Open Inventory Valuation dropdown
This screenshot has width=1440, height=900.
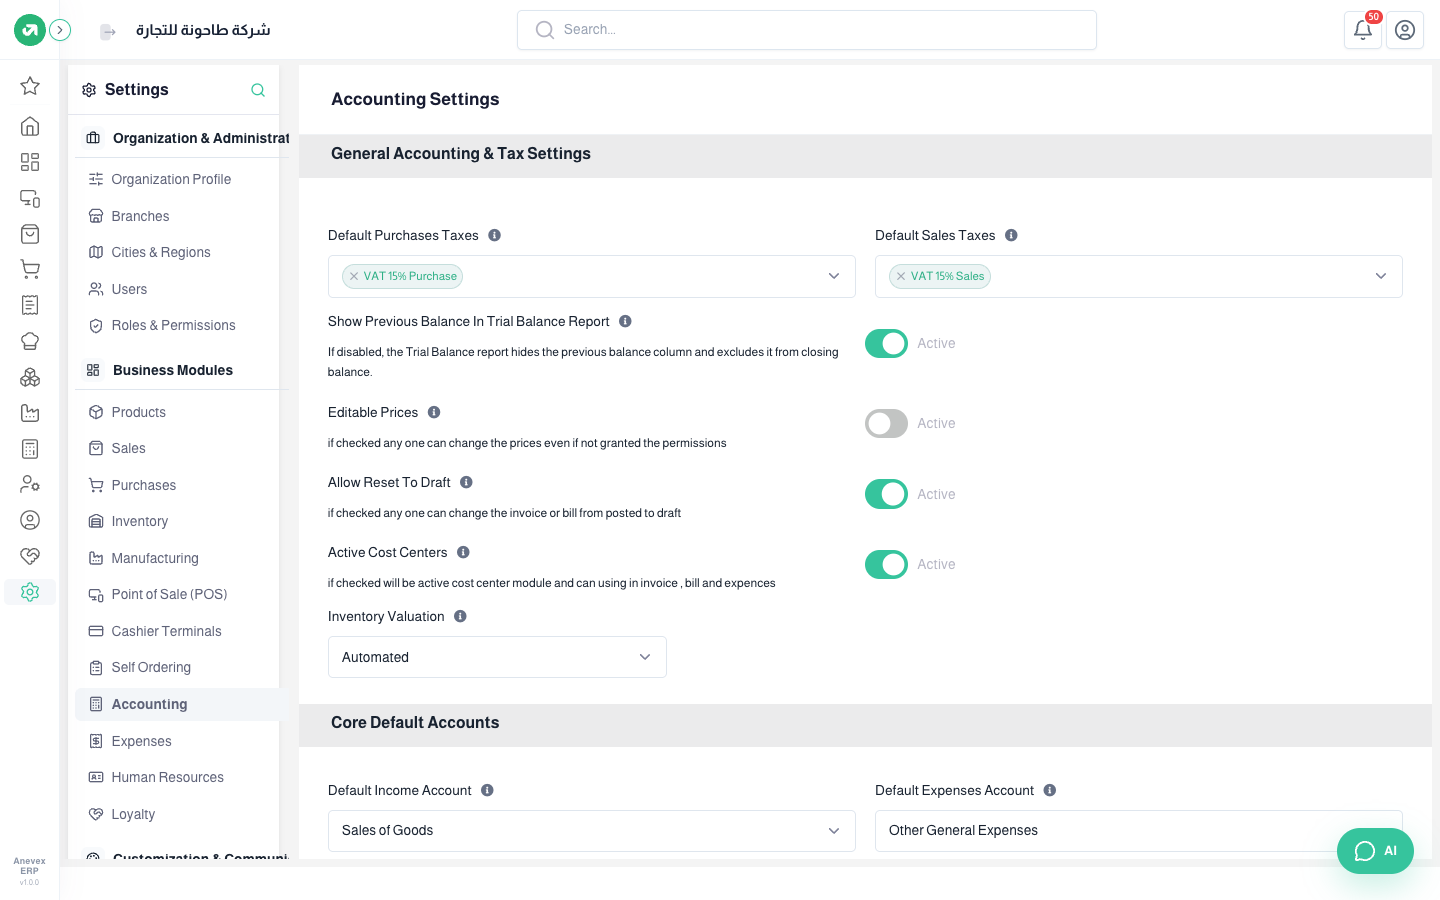tap(497, 657)
